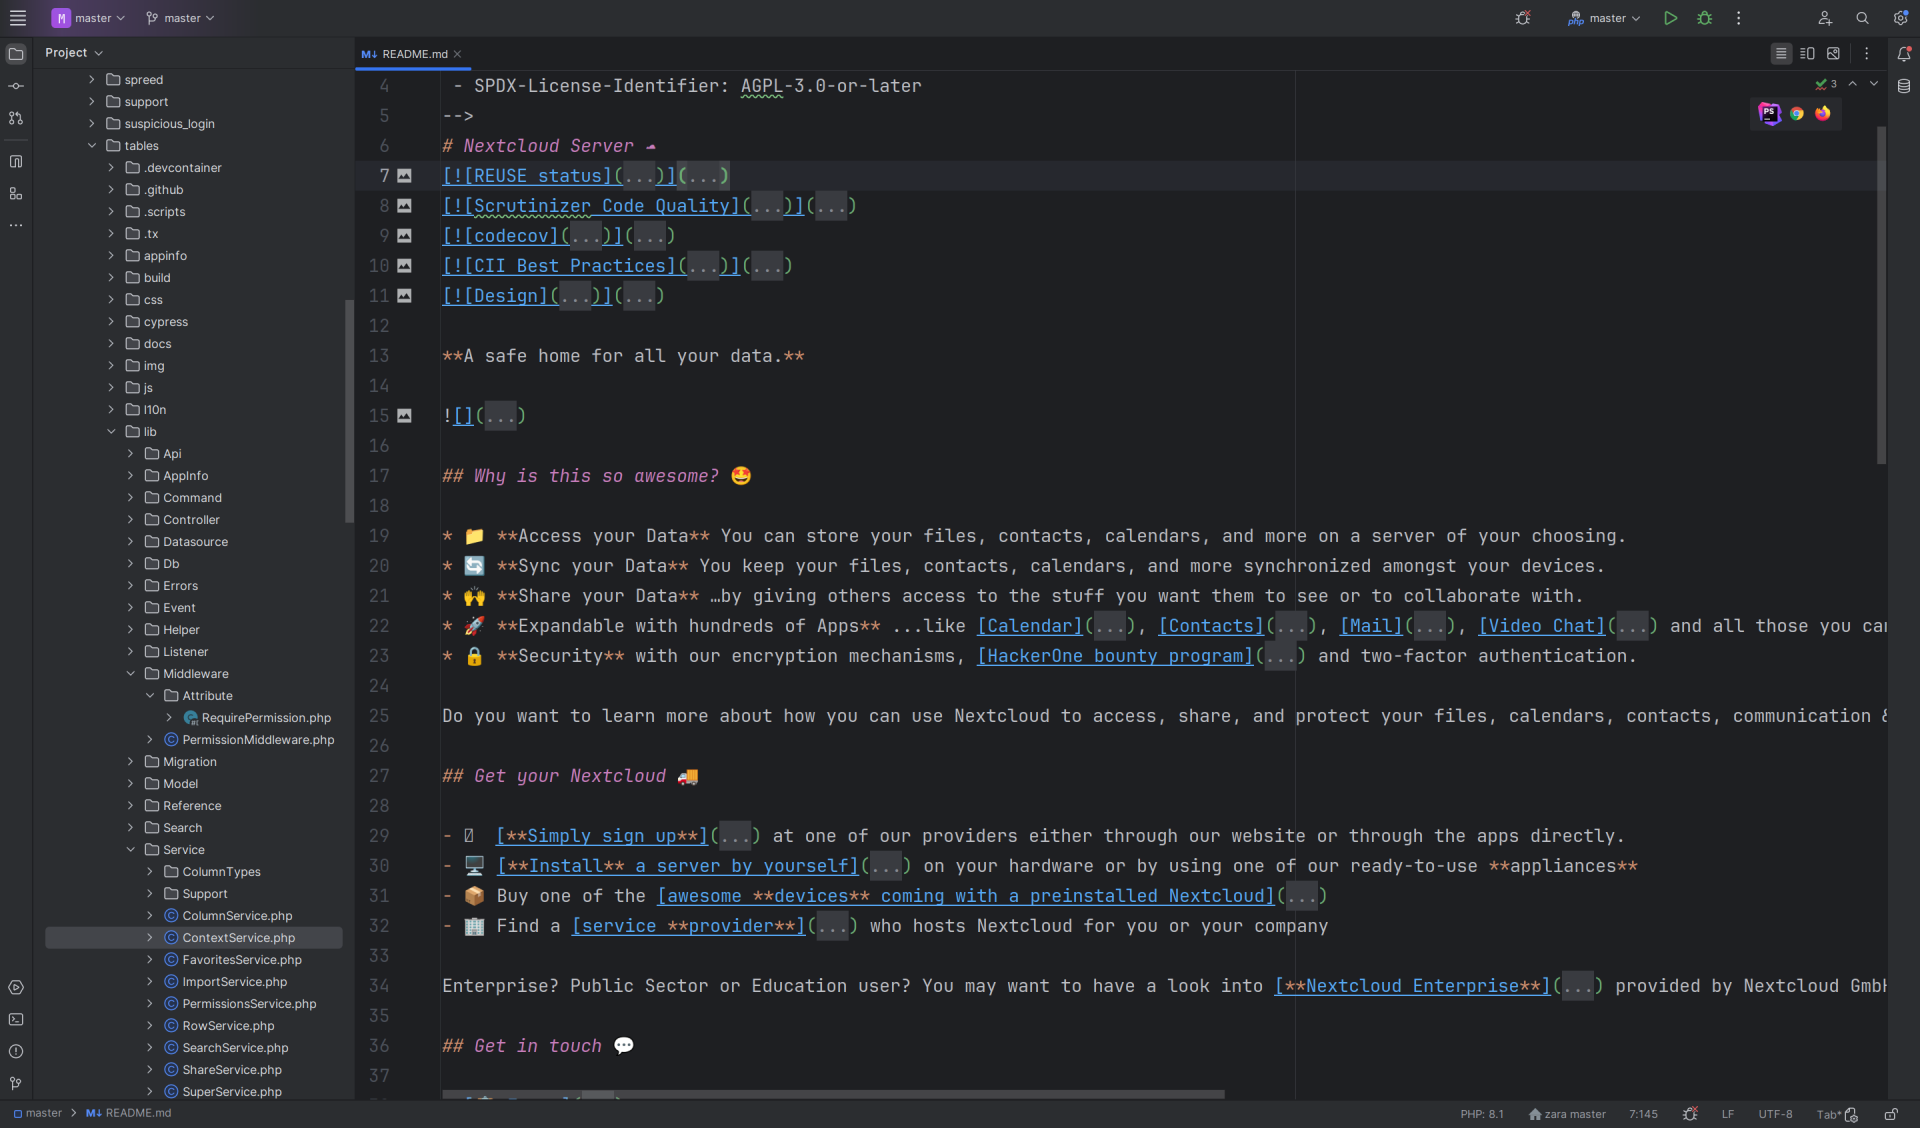Open the Notifications bell

1904,54
